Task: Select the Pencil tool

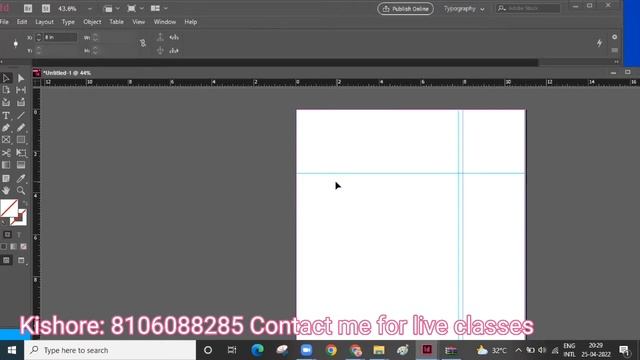Action: pyautogui.click(x=21, y=128)
